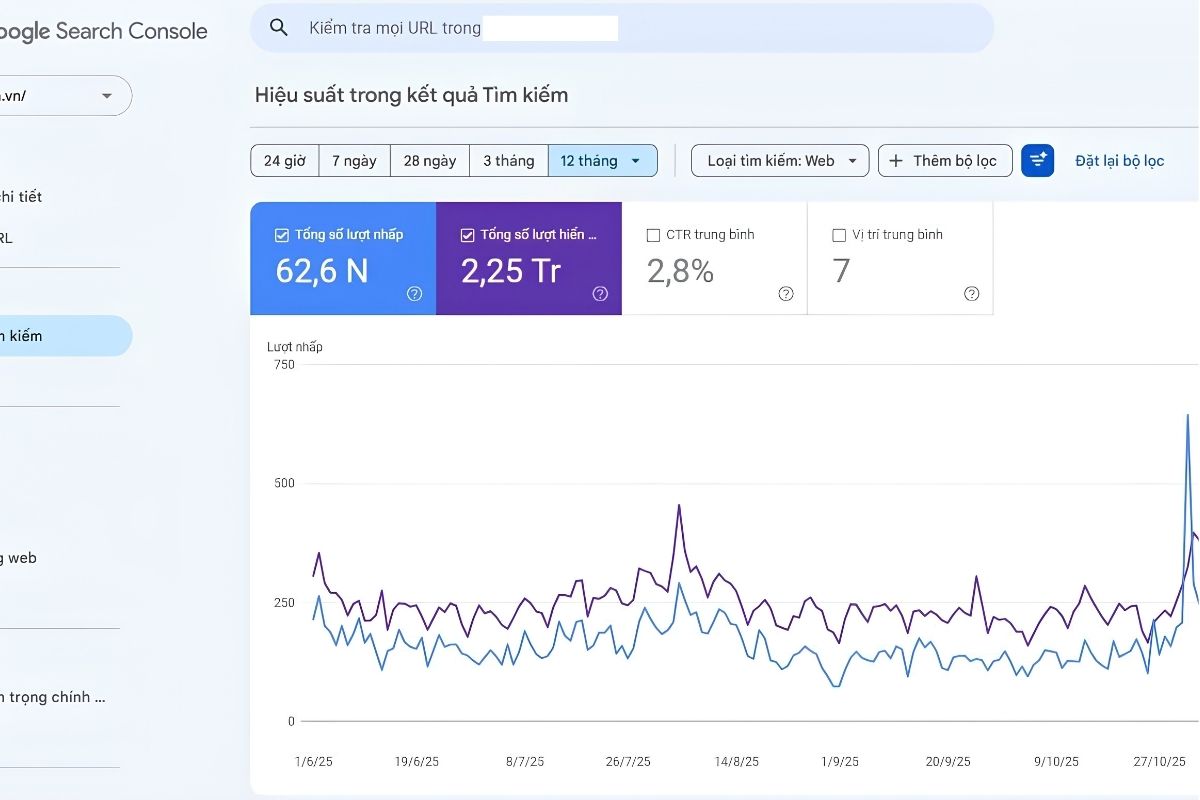
Task: Focus the Kiểm tra mọi URL search field
Action: [622, 28]
